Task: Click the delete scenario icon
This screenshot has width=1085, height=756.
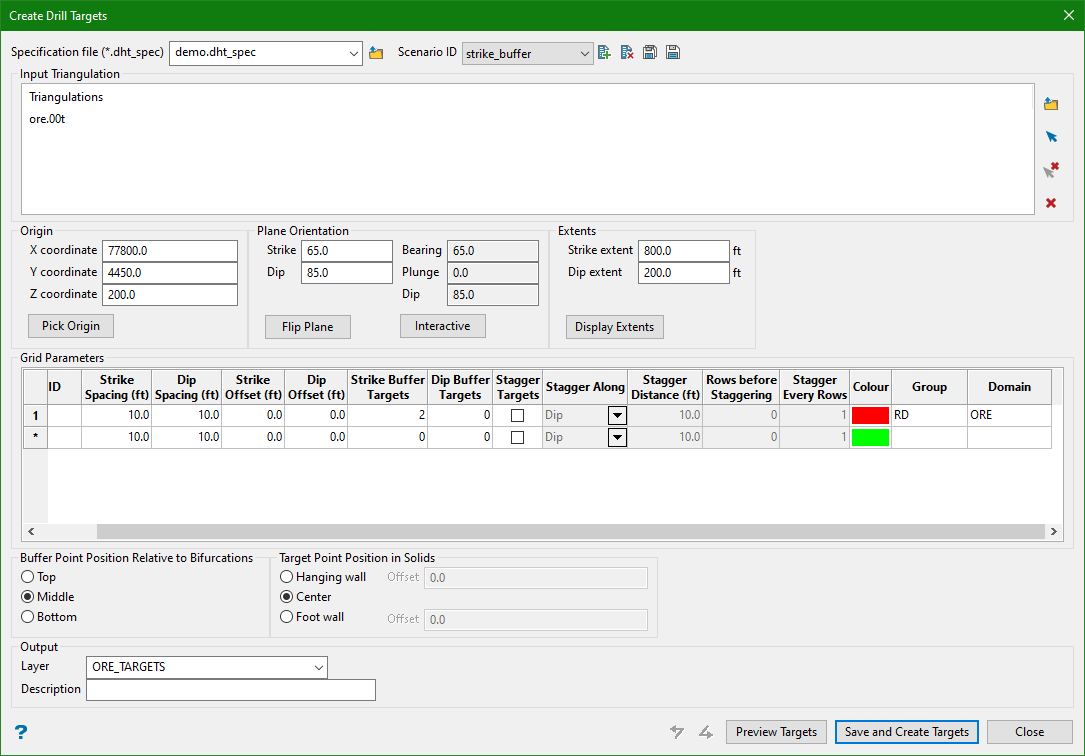Action: click(x=627, y=53)
